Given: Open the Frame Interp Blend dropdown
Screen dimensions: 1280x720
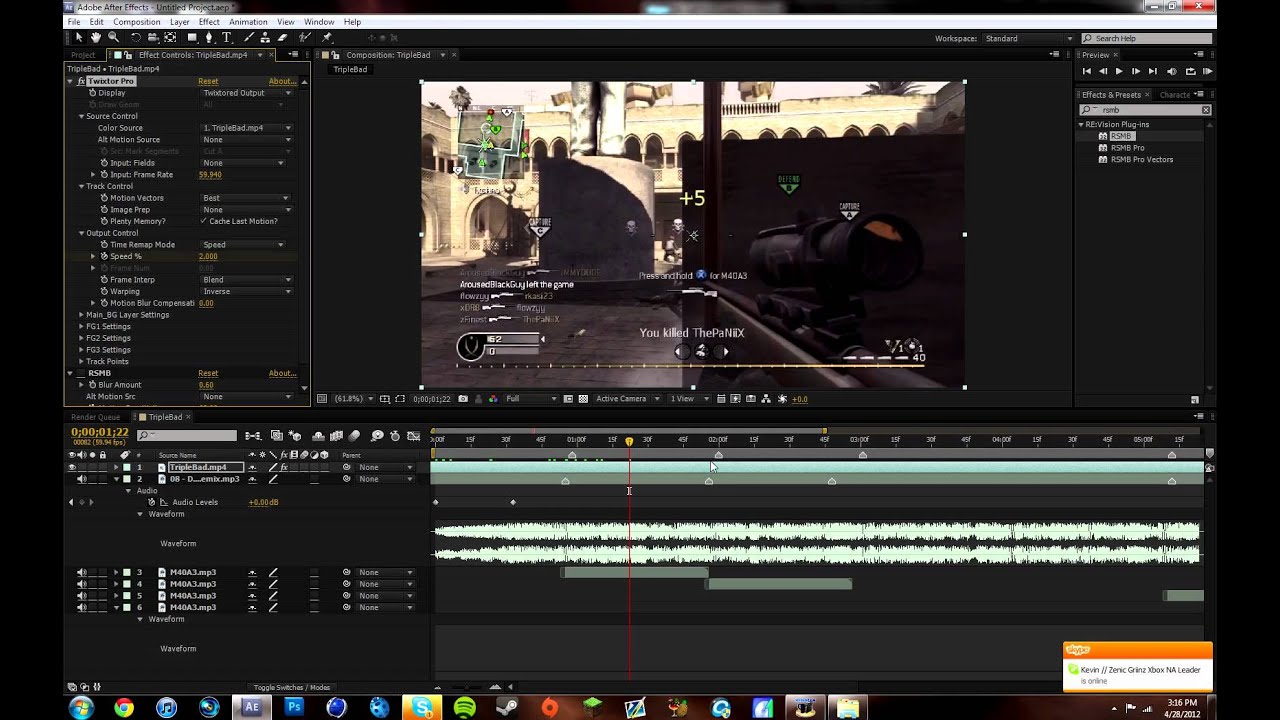Looking at the screenshot, I should pos(247,280).
